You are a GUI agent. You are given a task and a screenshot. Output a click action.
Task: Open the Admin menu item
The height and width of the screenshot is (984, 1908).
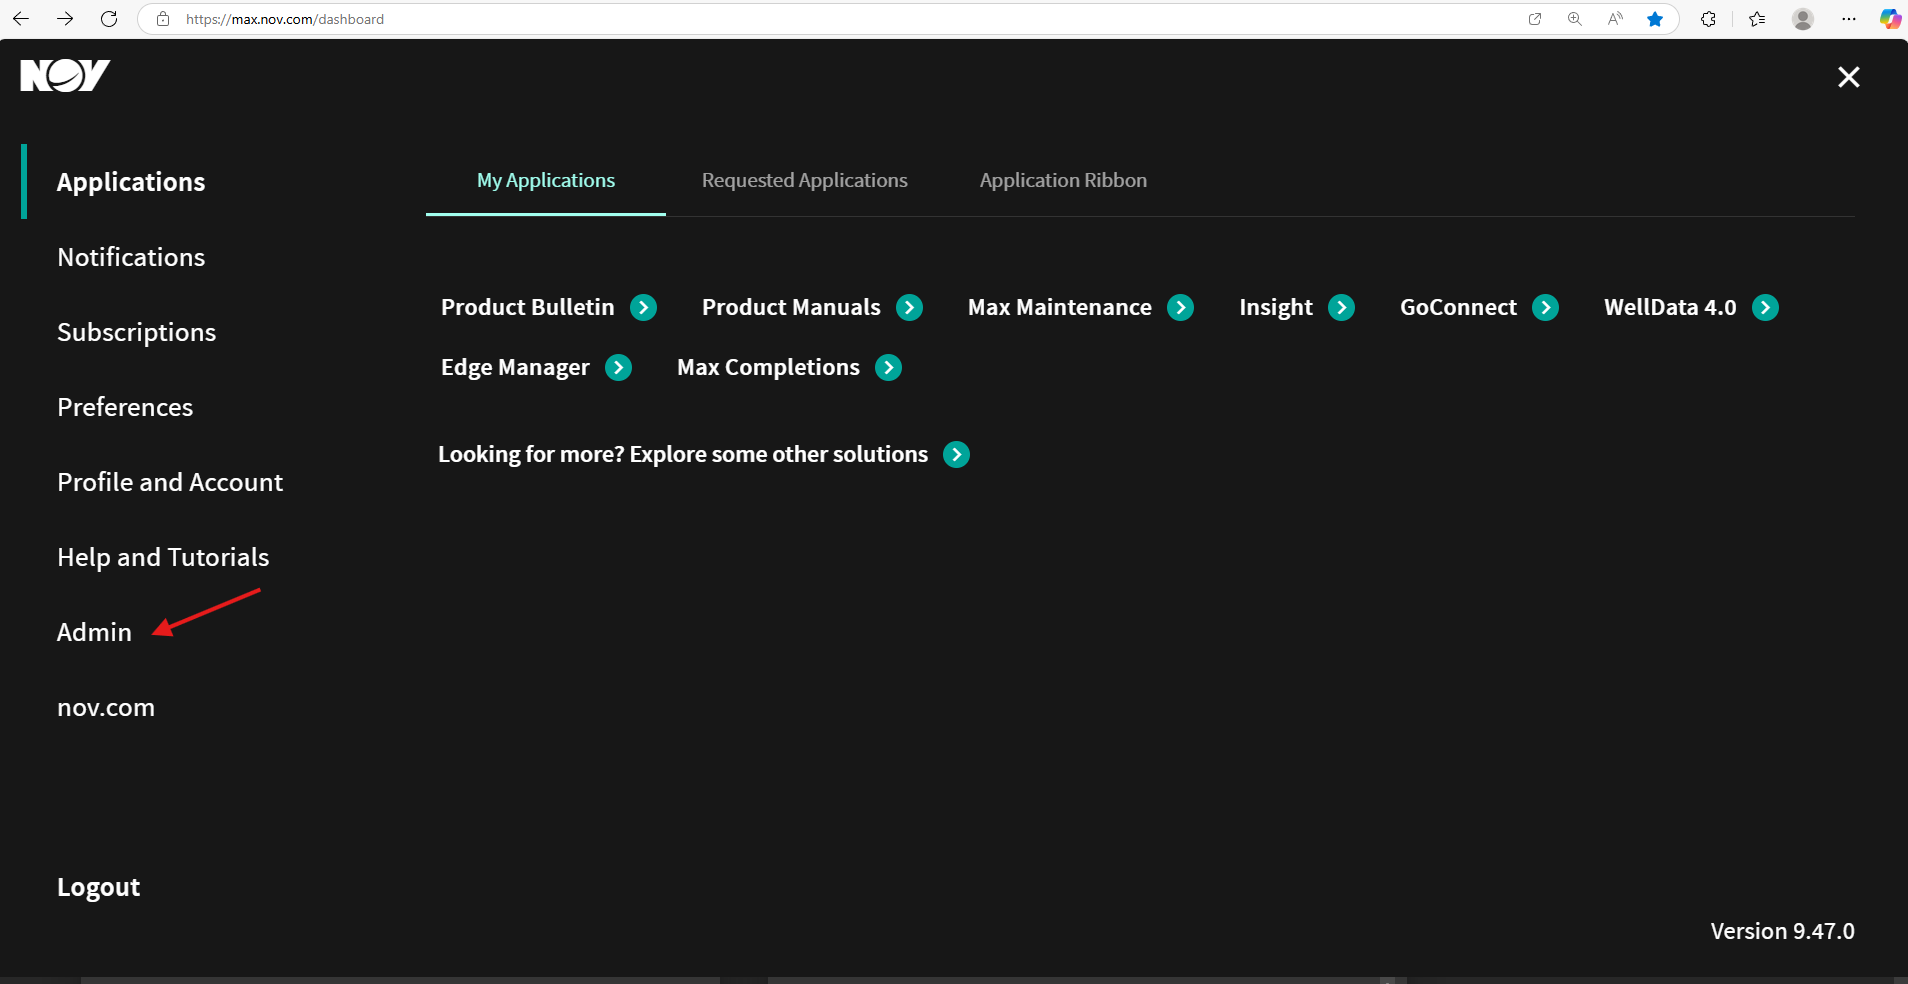tap(94, 632)
